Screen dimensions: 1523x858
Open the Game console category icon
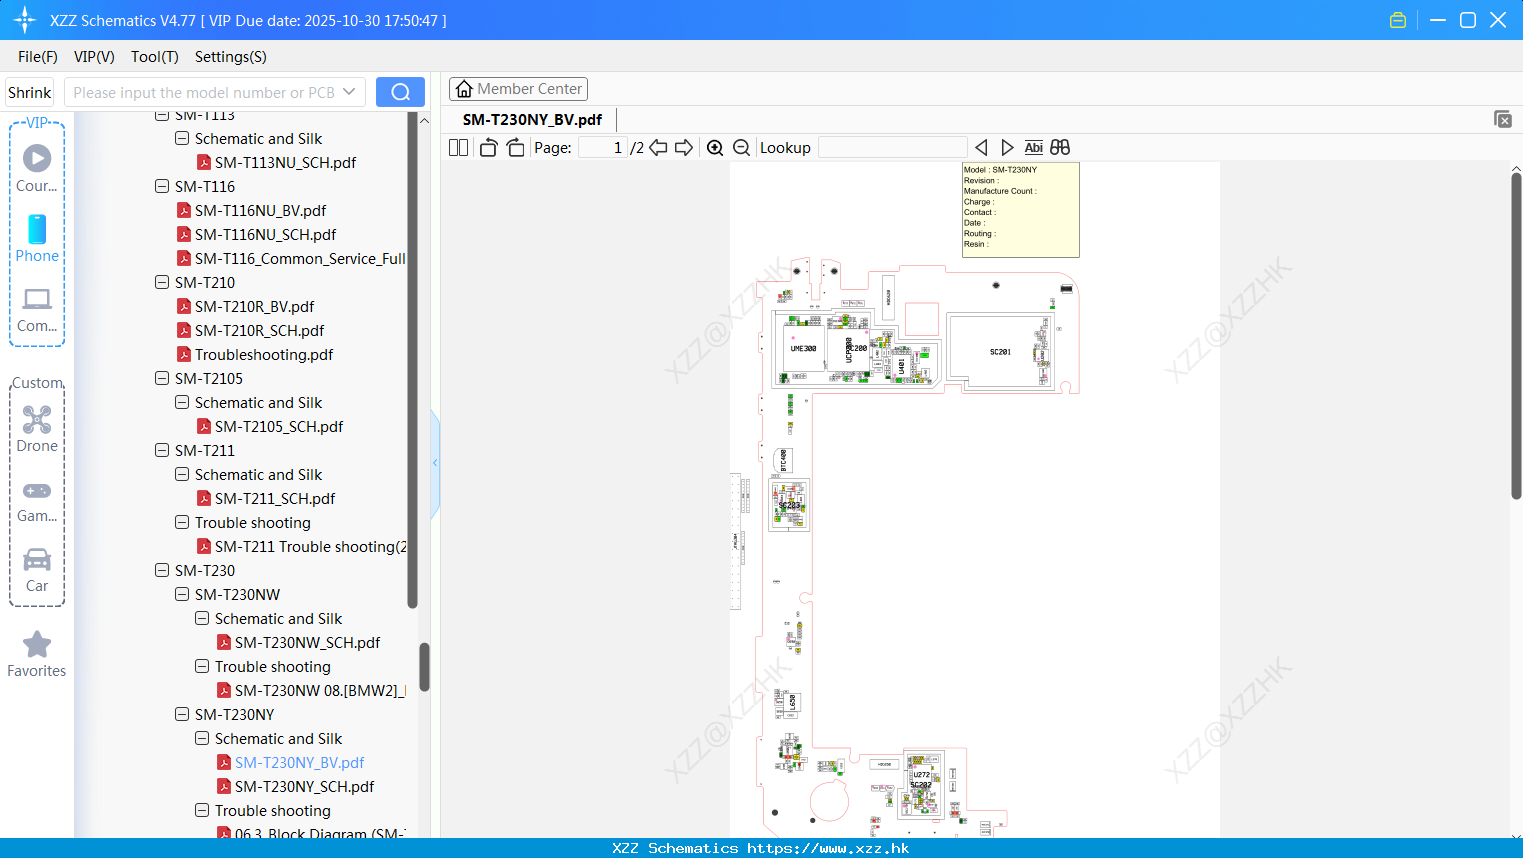[x=37, y=491]
